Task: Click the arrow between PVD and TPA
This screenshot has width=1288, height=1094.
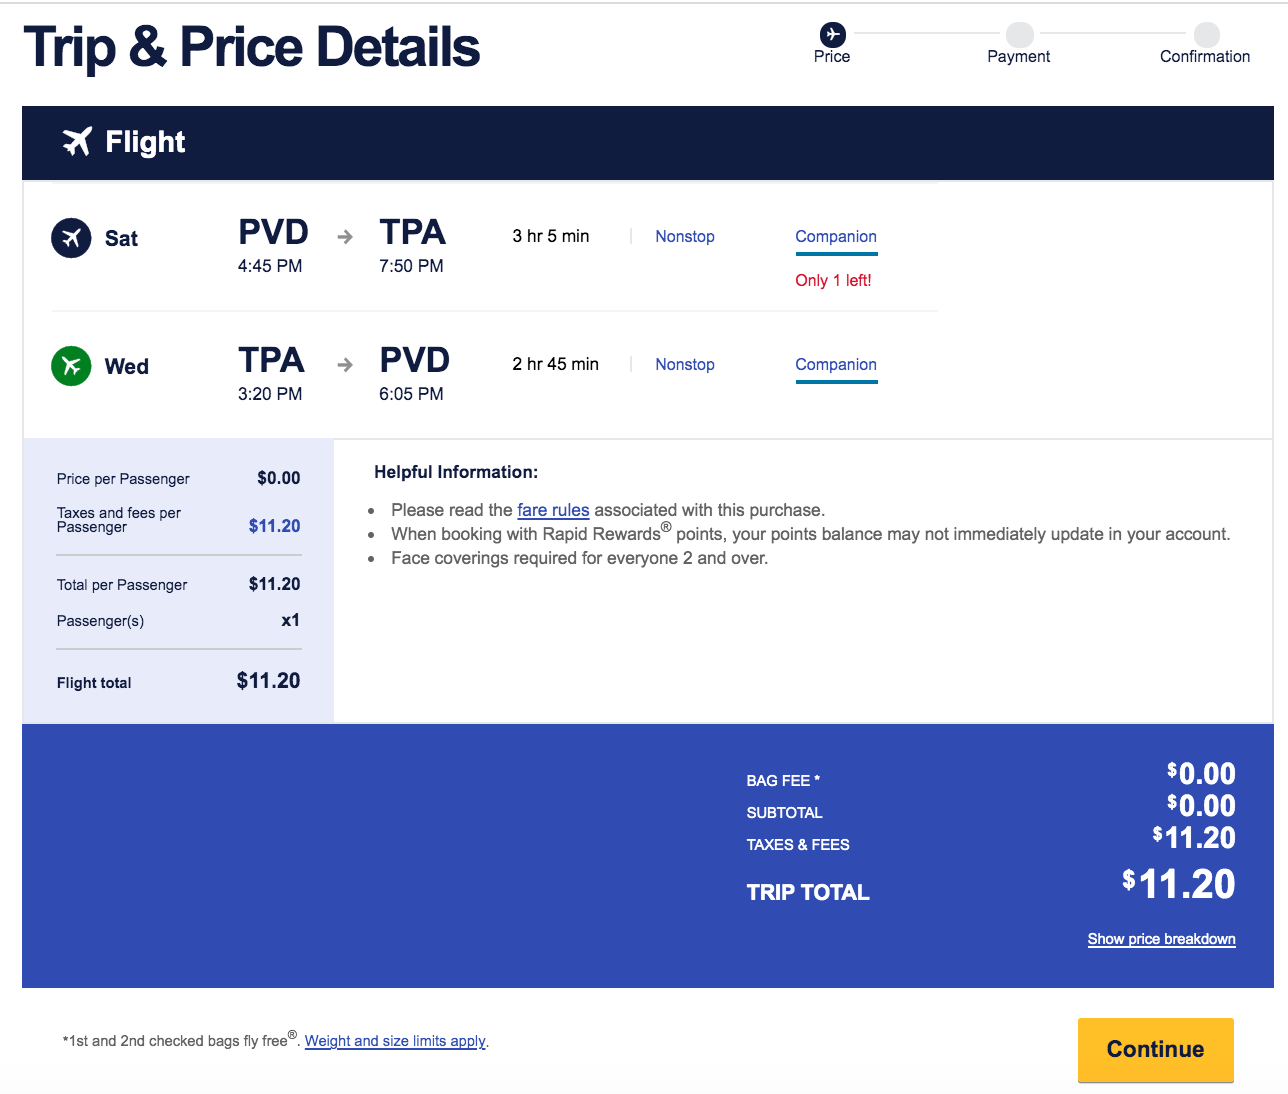Action: click(344, 237)
